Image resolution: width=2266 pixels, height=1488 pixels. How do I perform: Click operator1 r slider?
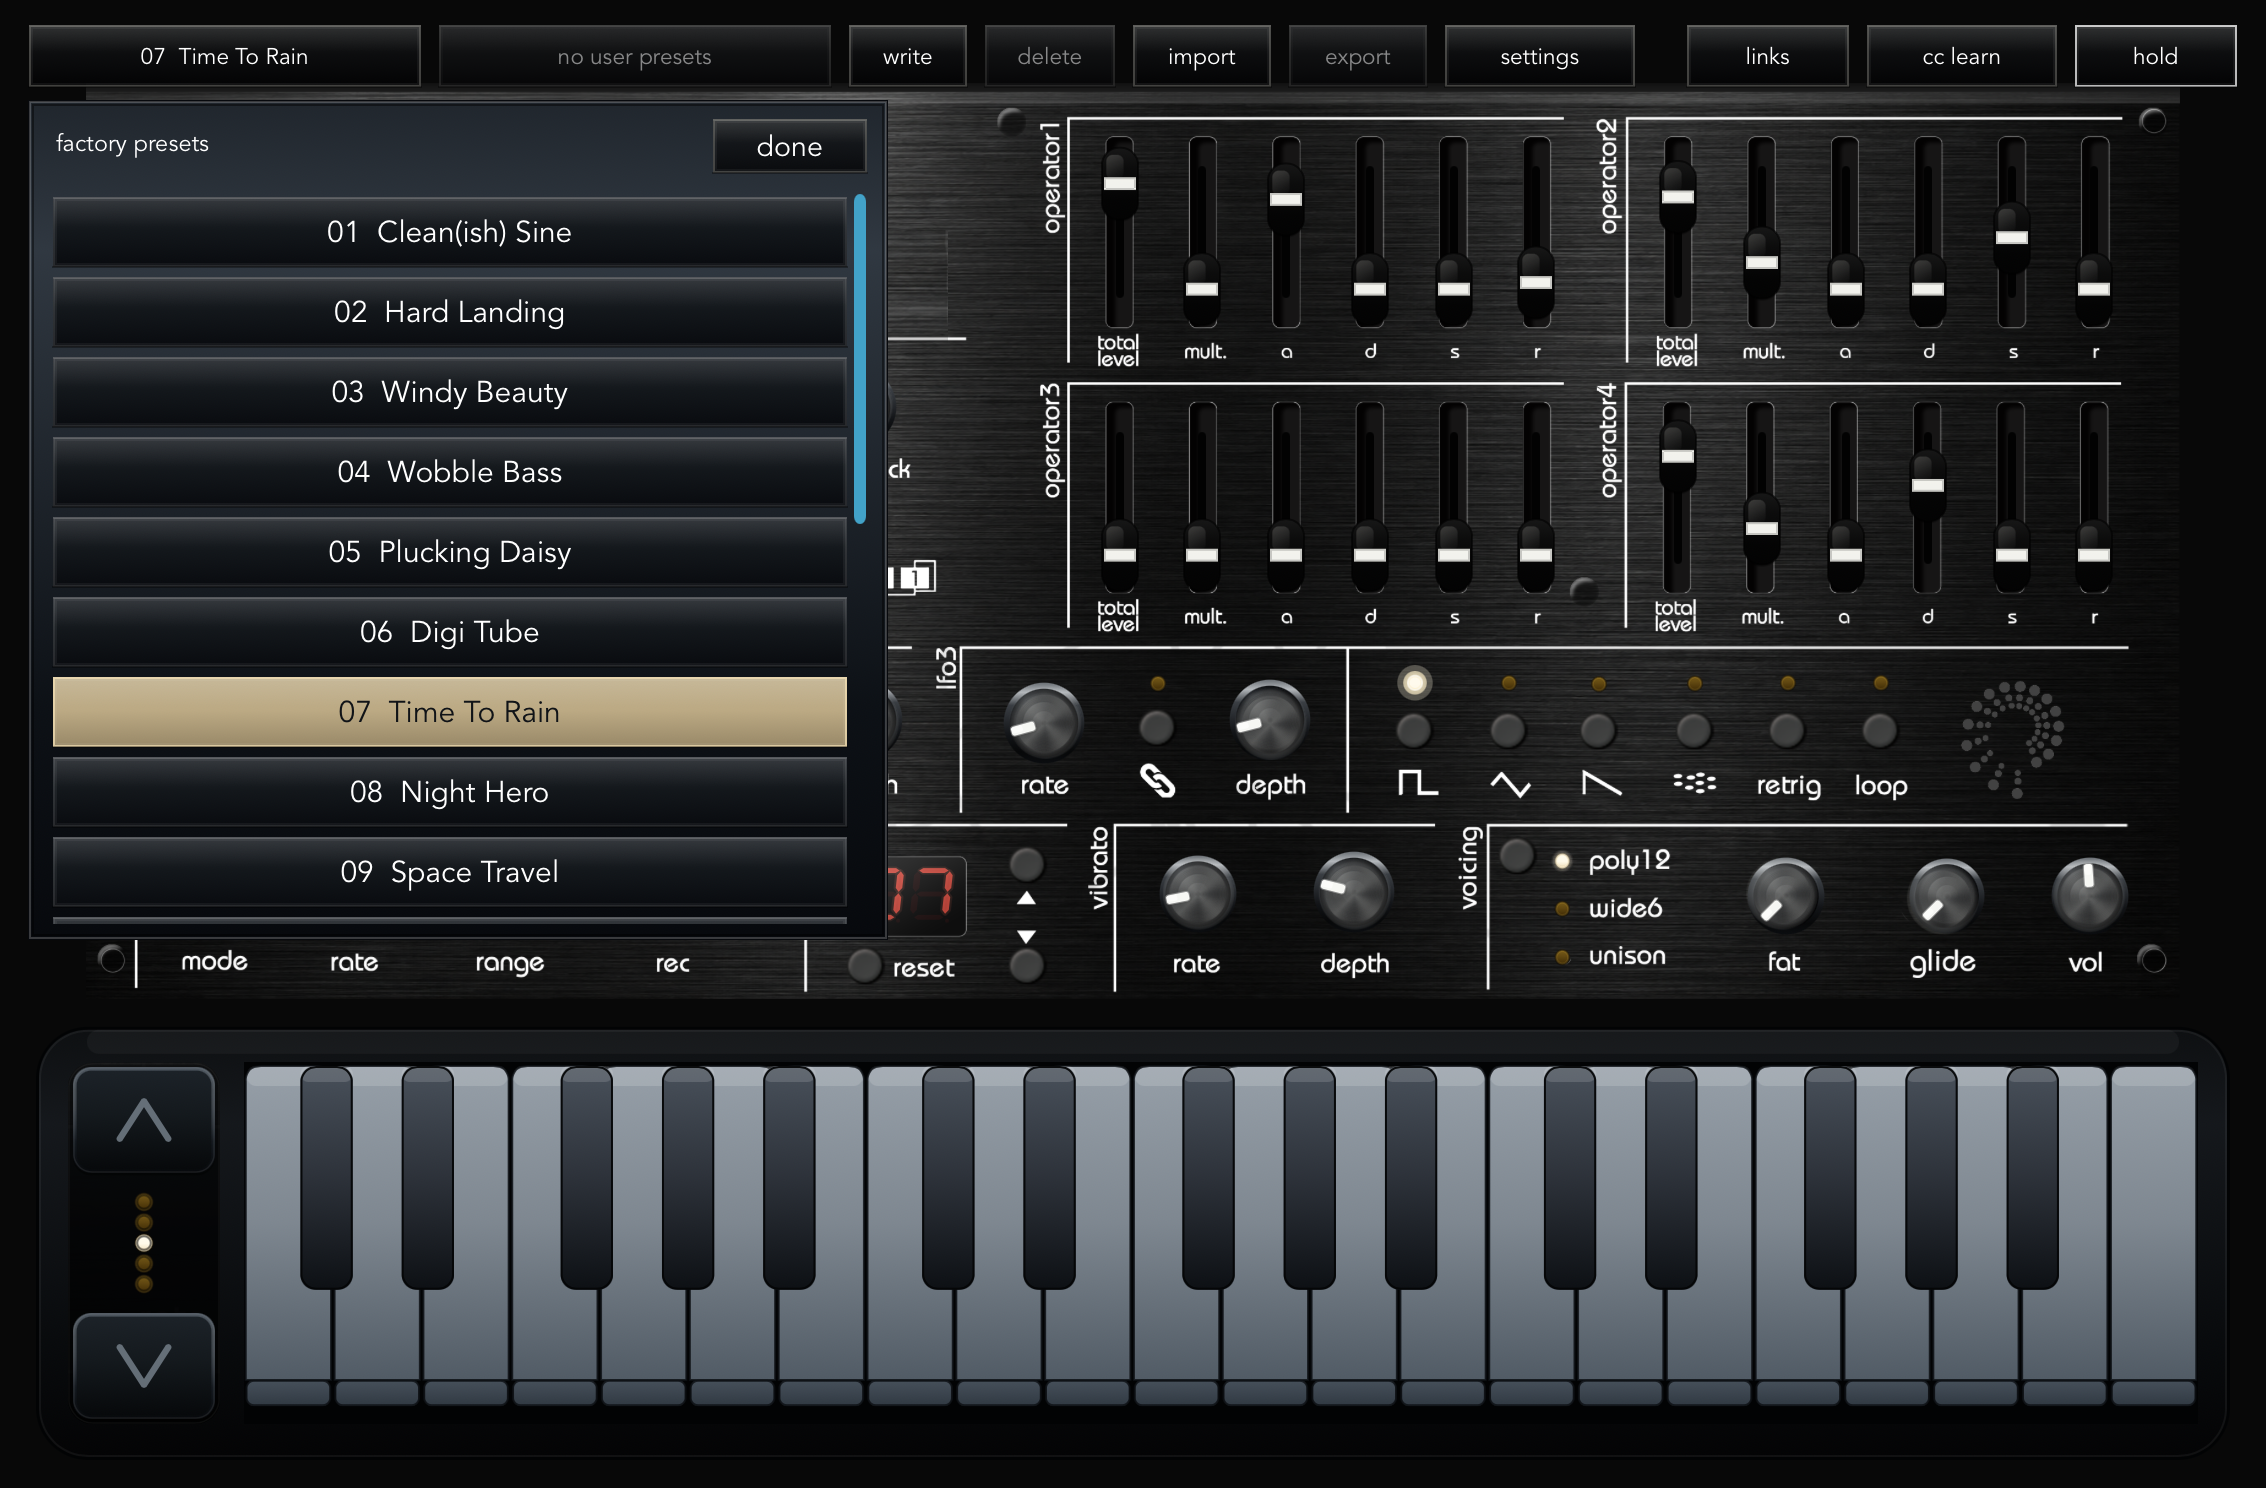click(x=1535, y=283)
